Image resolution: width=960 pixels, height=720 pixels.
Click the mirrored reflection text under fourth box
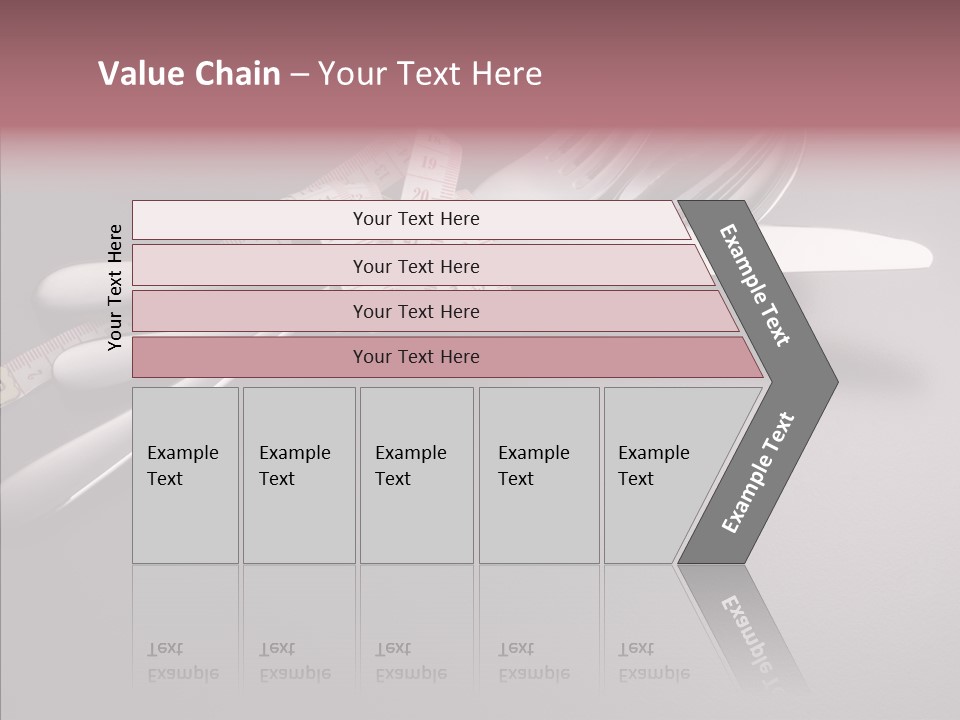tap(534, 662)
